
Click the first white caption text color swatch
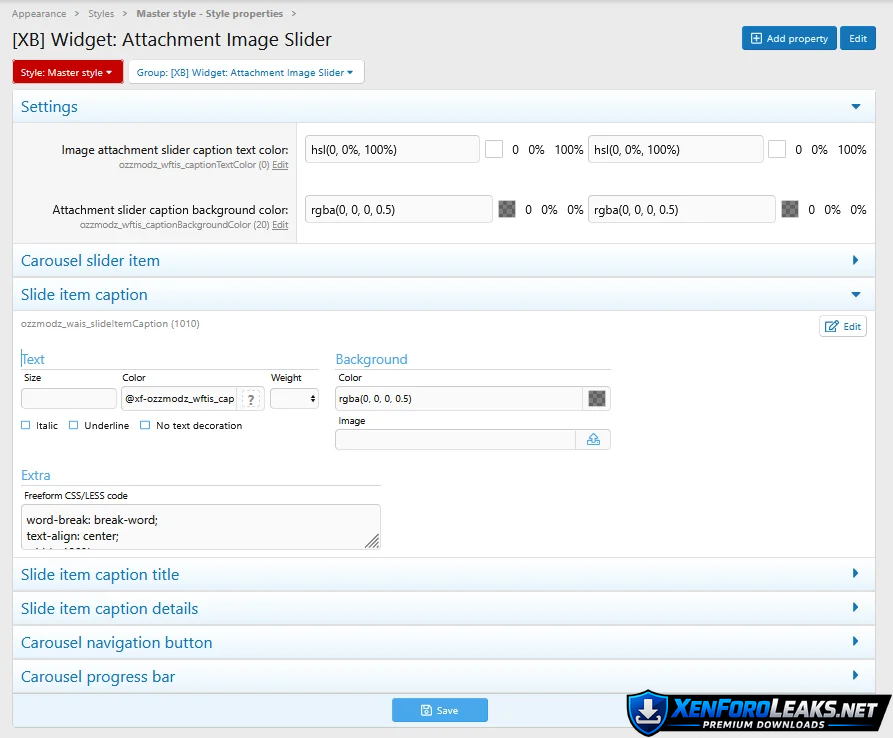coord(494,150)
